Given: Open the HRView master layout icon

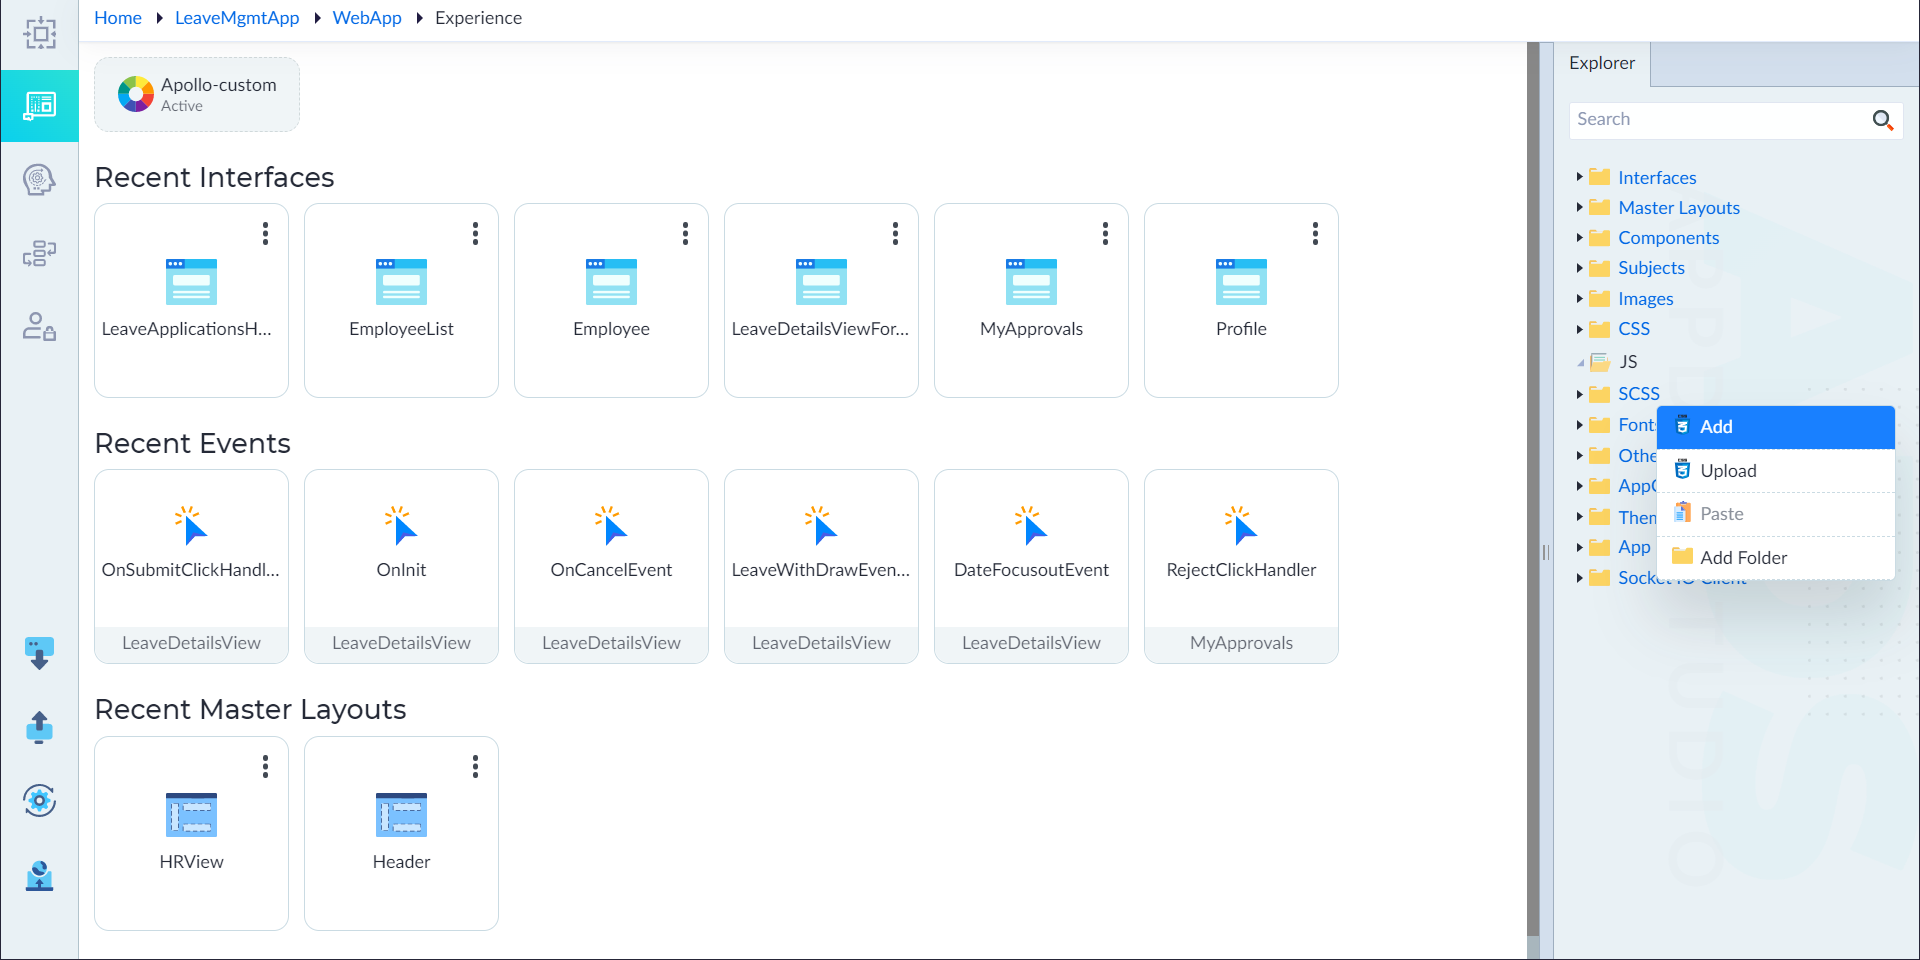Looking at the screenshot, I should pyautogui.click(x=191, y=814).
